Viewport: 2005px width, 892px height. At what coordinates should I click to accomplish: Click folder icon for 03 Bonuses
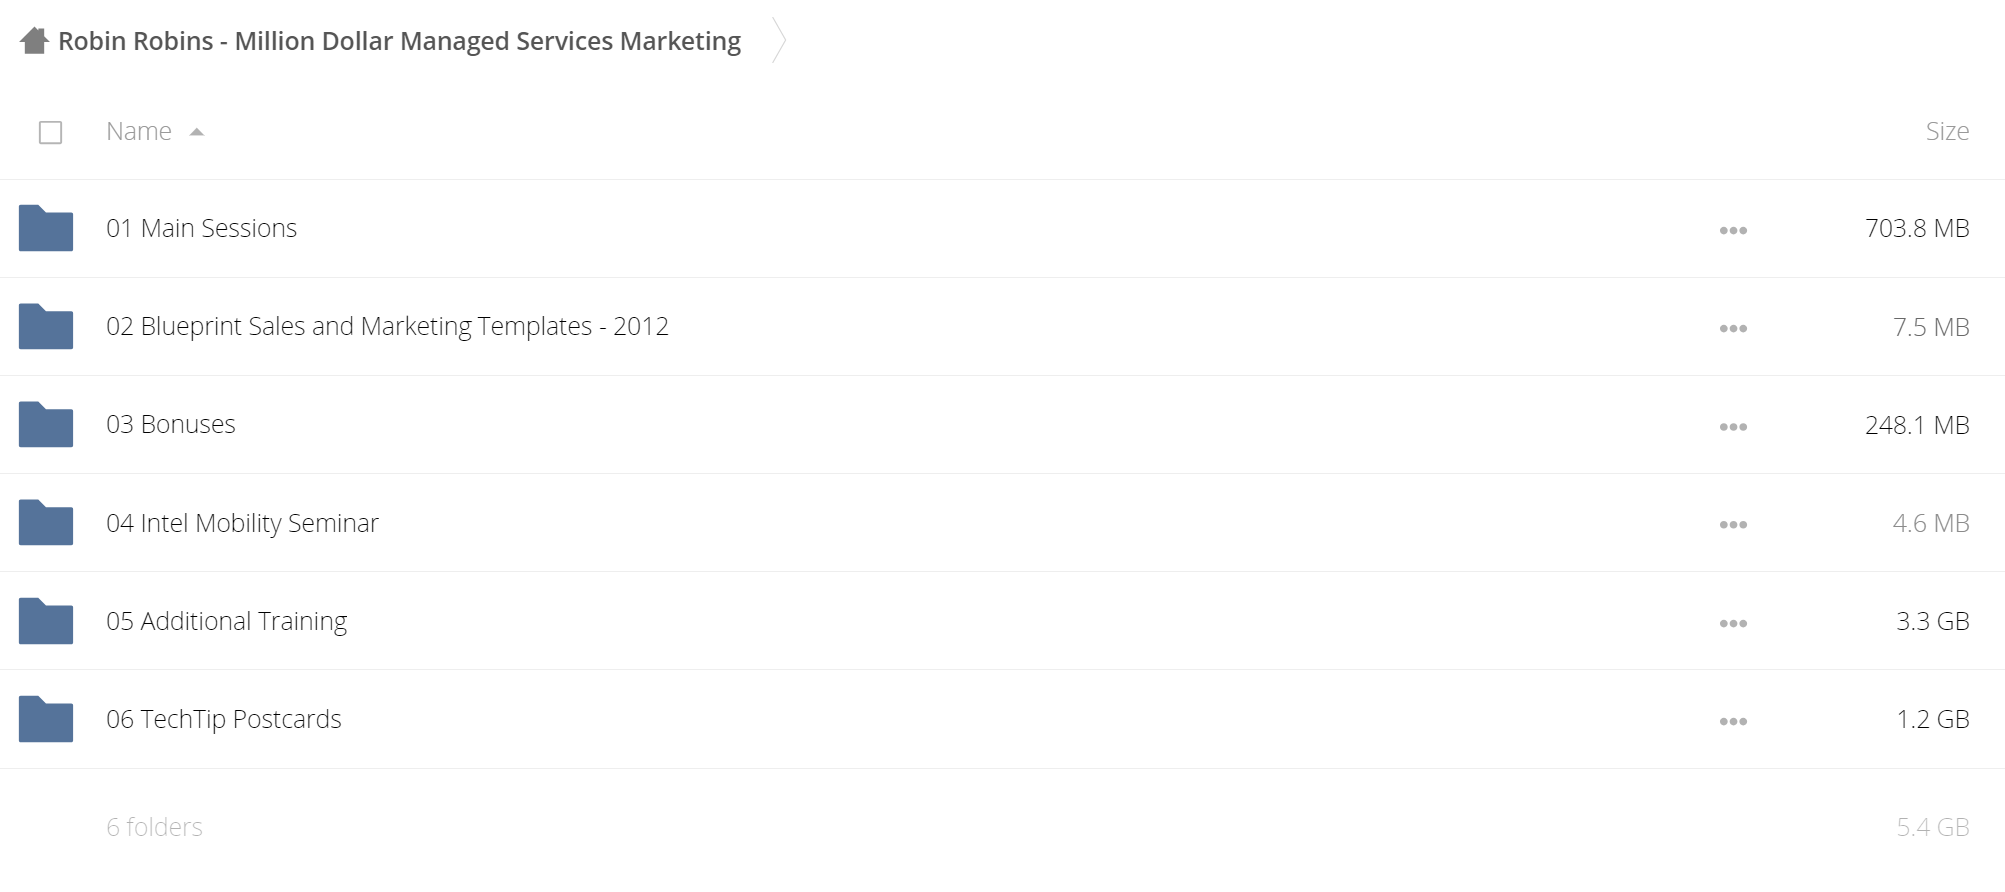(x=46, y=424)
